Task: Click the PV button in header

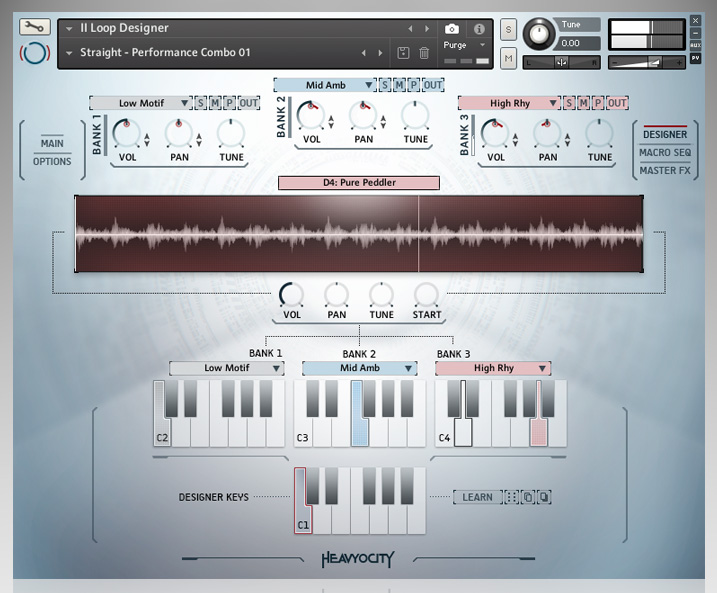Action: pyautogui.click(x=695, y=58)
